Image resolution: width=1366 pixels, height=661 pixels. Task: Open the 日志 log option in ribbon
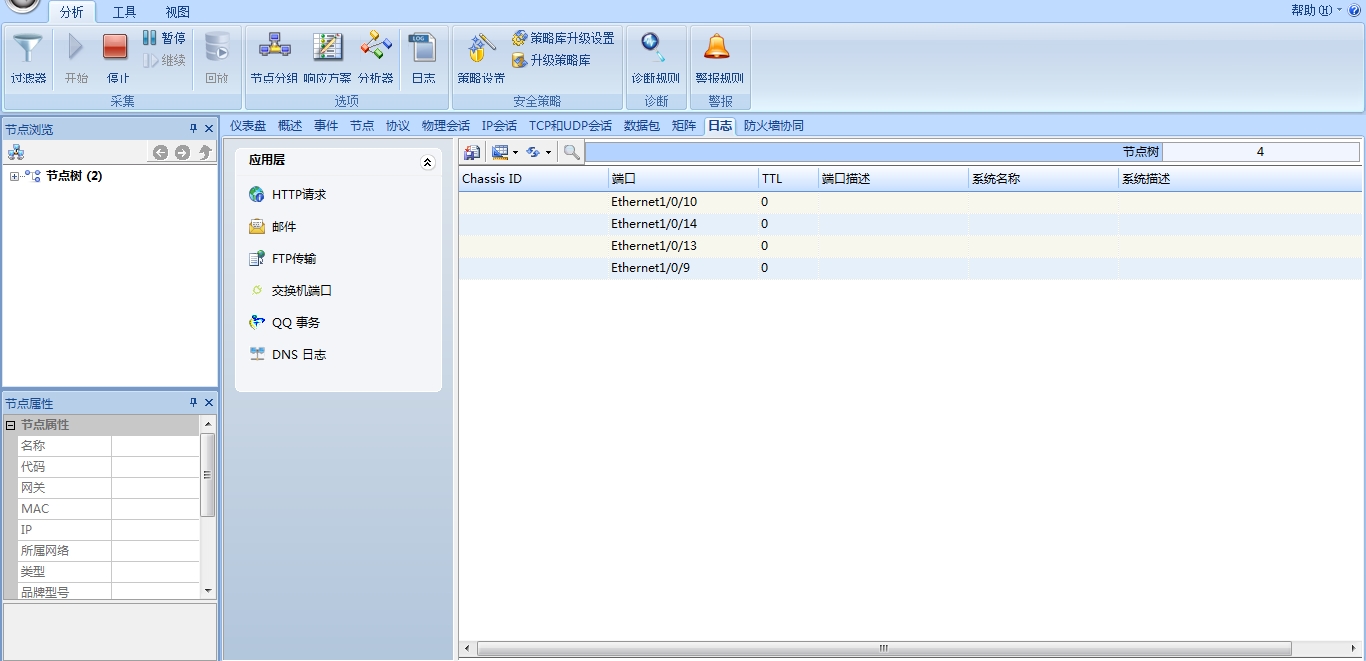[423, 58]
